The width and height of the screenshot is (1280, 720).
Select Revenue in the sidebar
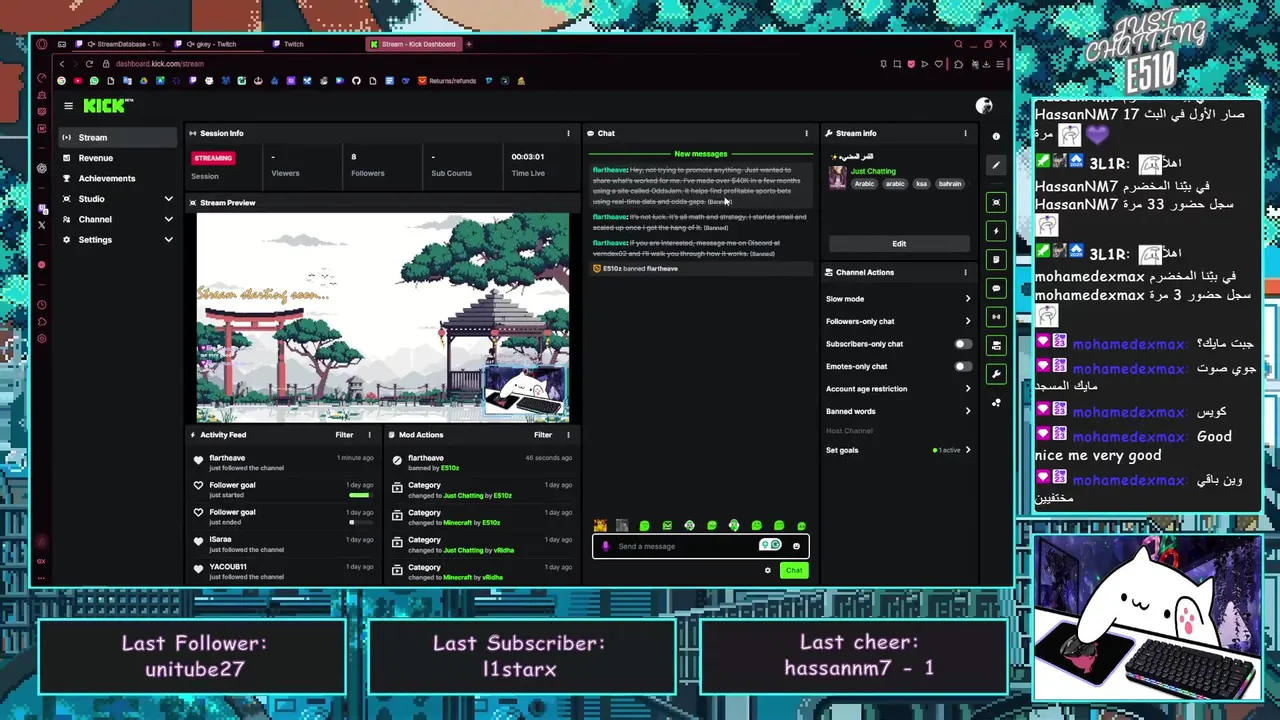116,158
